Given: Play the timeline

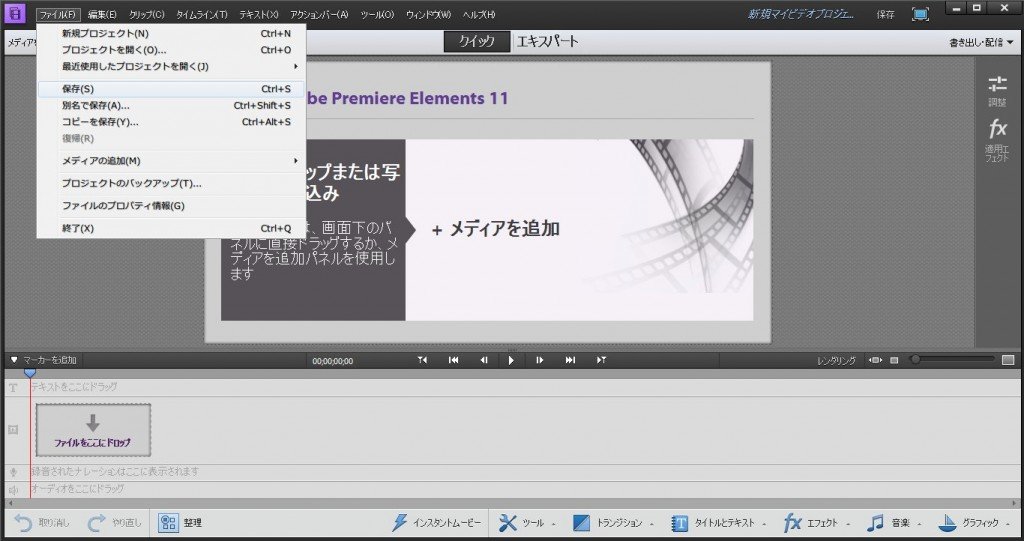Looking at the screenshot, I should pos(511,360).
